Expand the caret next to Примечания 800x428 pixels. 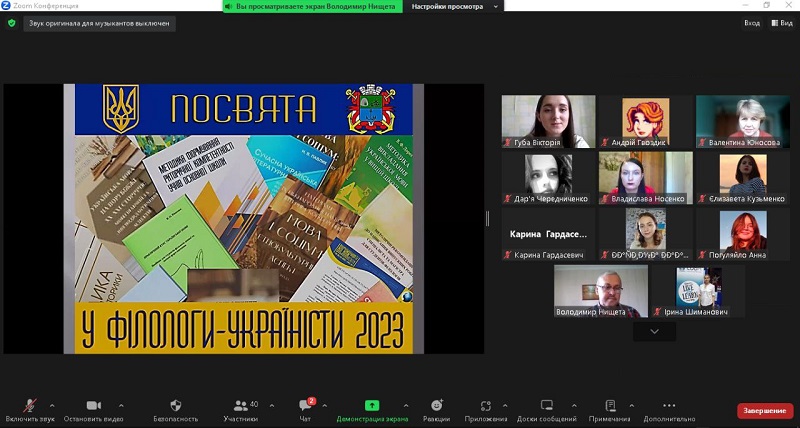coord(632,406)
